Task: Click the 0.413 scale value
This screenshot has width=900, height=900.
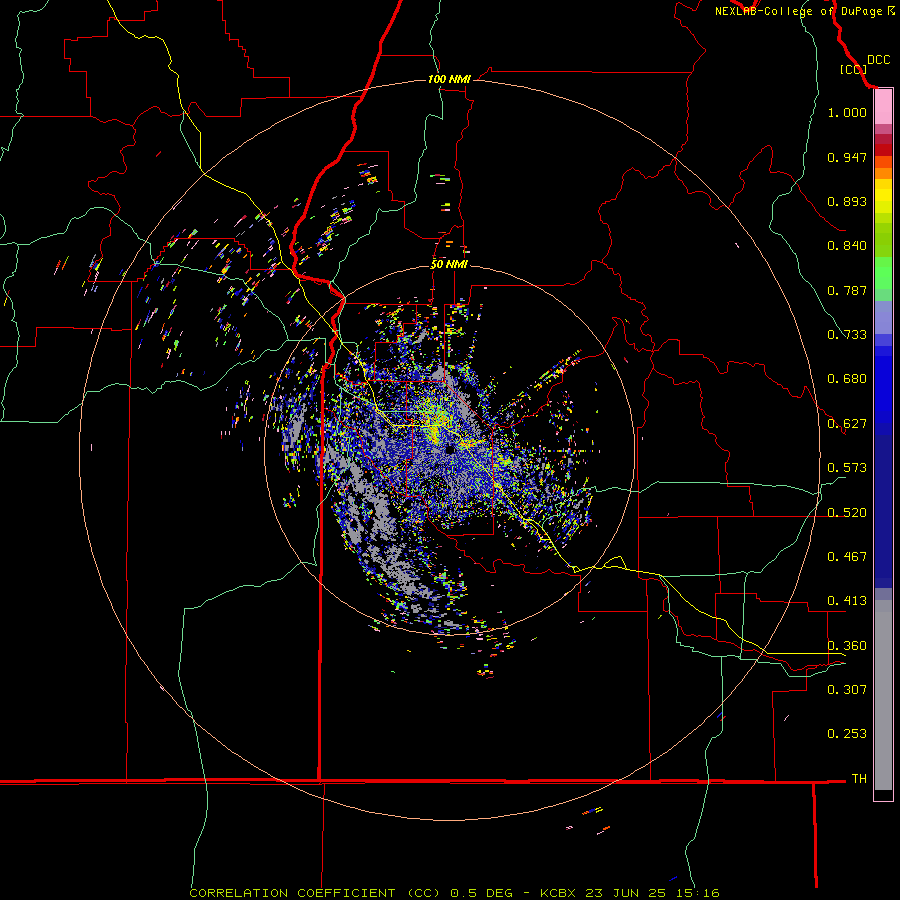Action: coord(847,601)
